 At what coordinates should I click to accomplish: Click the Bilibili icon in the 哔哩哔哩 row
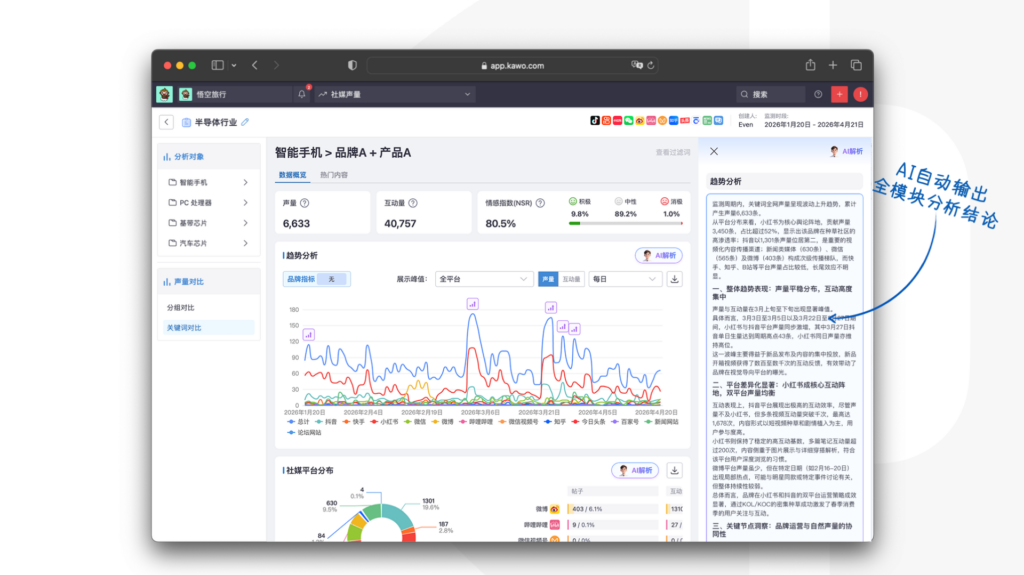(x=554, y=525)
